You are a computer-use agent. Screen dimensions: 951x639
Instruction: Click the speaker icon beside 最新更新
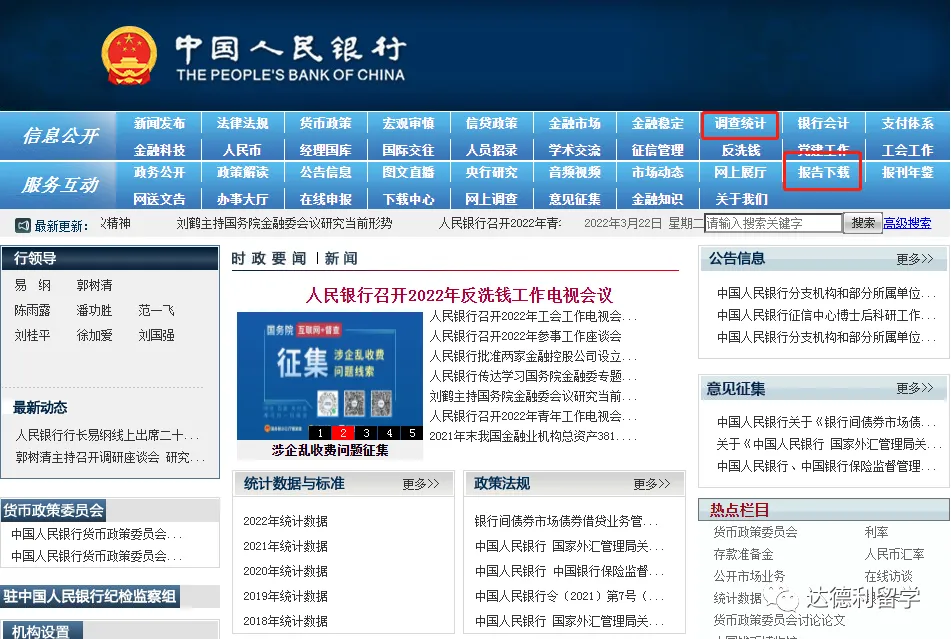click(22, 226)
